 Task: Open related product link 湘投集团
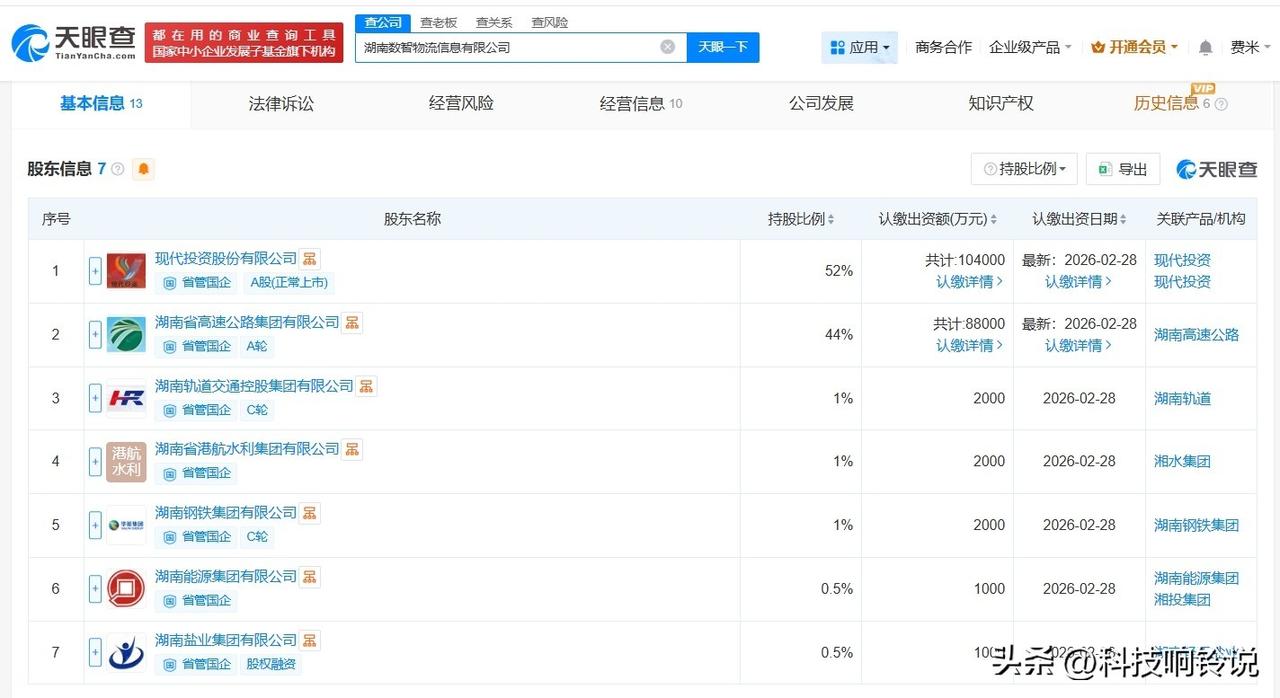[1182, 600]
